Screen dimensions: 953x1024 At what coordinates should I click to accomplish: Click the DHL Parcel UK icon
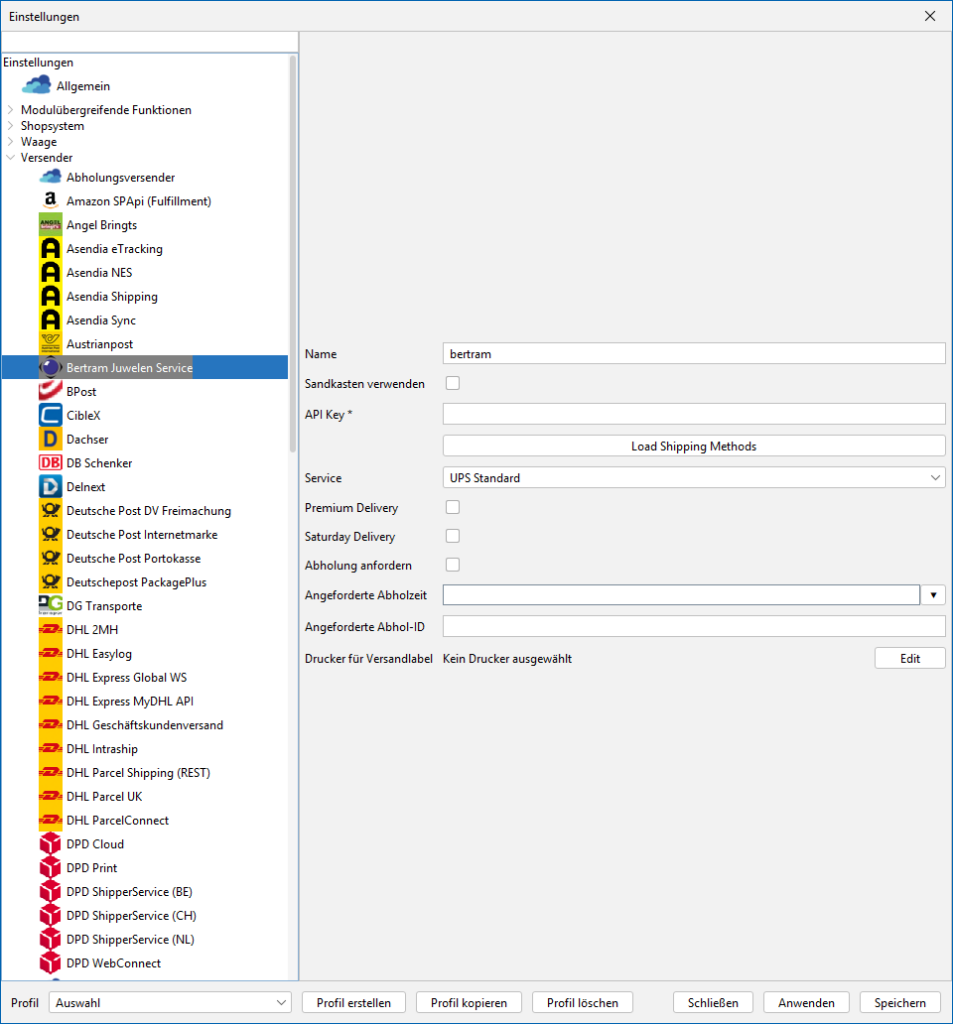point(50,797)
